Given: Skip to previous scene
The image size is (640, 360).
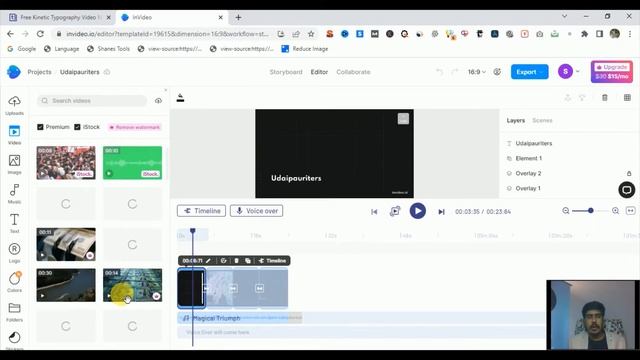Looking at the screenshot, I should click(x=374, y=211).
